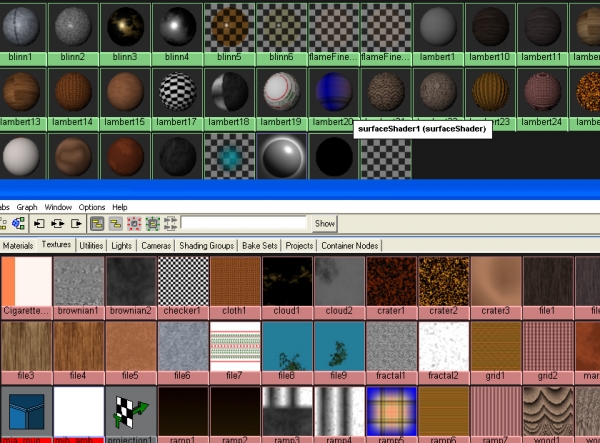Show input and output connections icon
The width and height of the screenshot is (600, 443).
(58, 224)
